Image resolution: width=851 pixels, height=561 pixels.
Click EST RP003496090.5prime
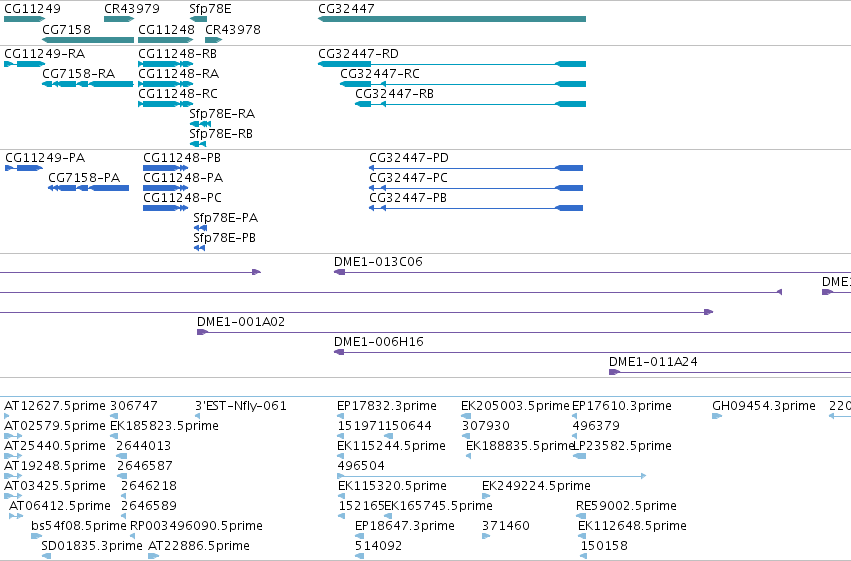(x=132, y=537)
